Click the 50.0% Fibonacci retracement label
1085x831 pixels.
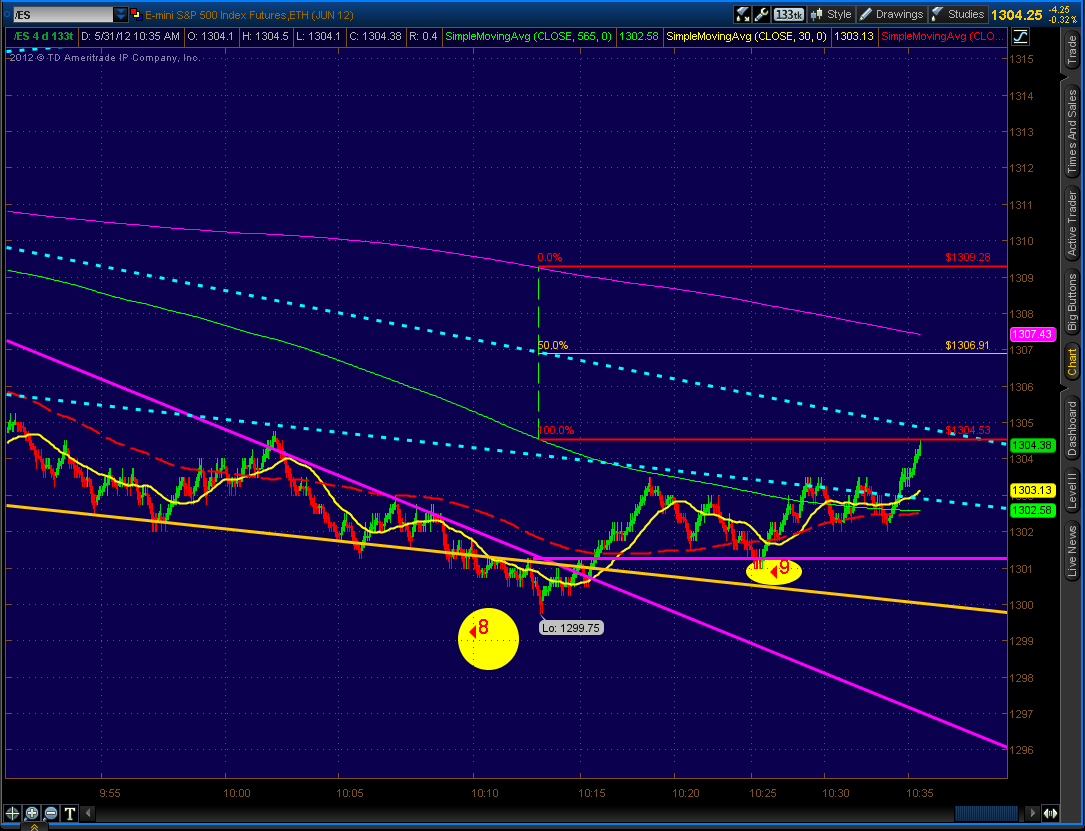pos(553,345)
